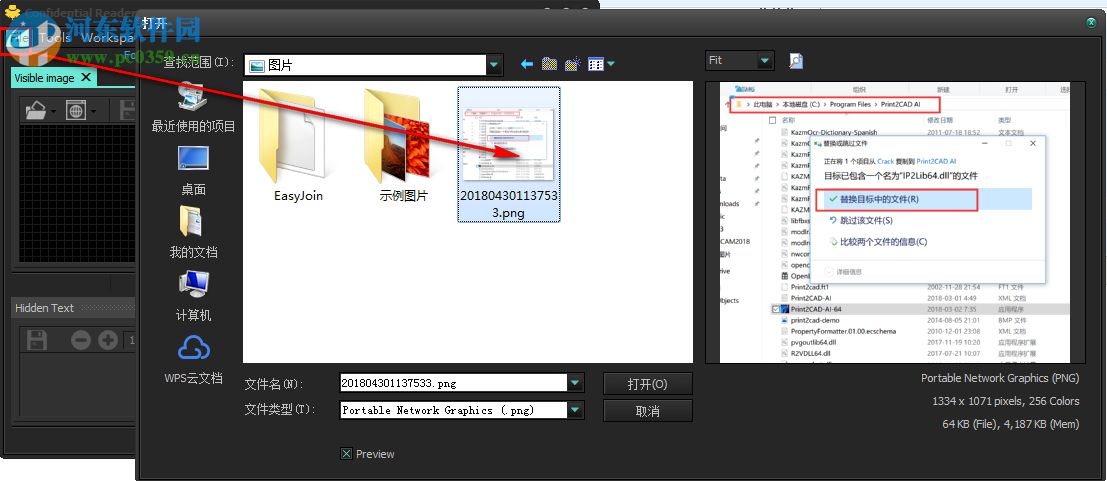Close the Visible image tab

coord(85,77)
